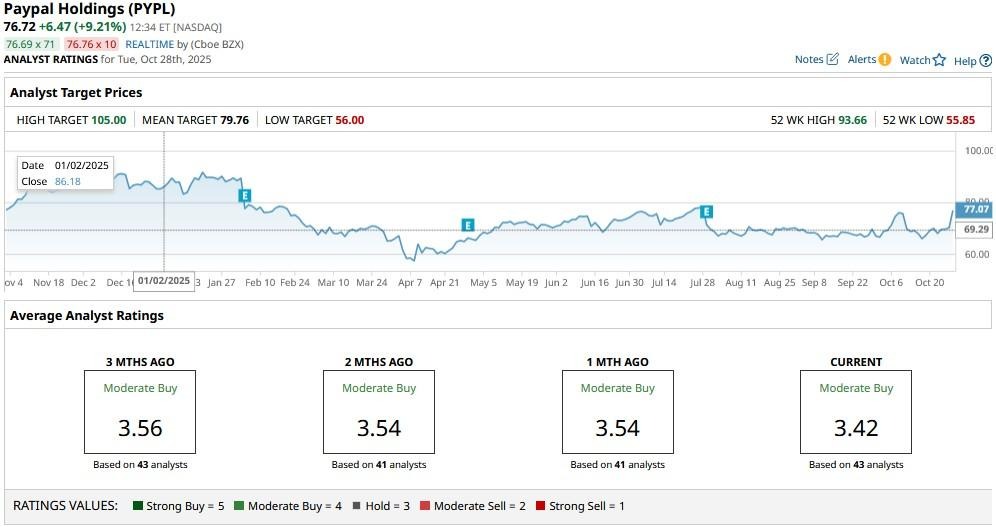Viewport: 996px width, 527px height.
Task: Click the July 28 earnings E marker
Action: pos(706,211)
